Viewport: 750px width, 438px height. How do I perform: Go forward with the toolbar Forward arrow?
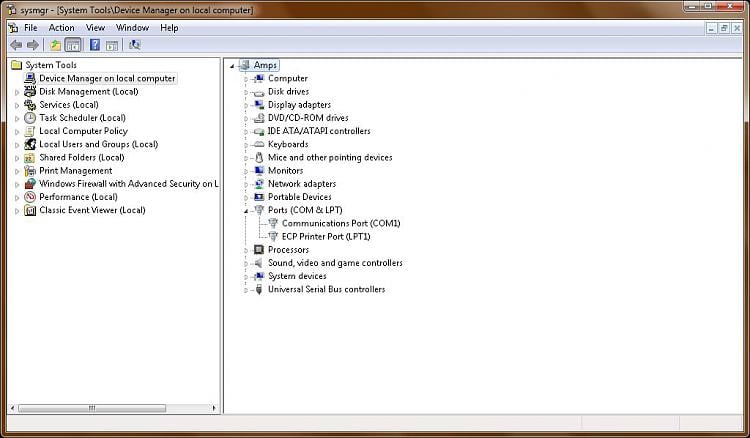tap(33, 45)
